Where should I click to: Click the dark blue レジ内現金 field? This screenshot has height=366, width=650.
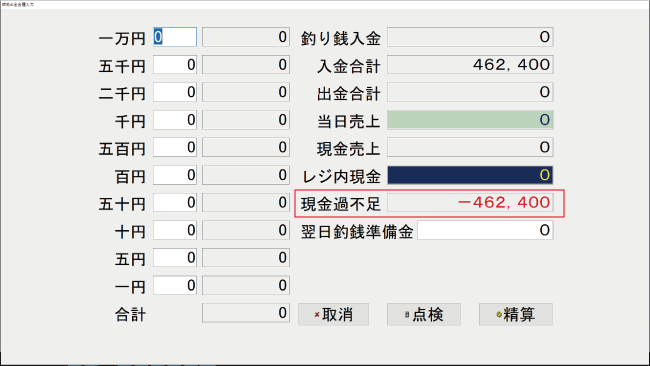(470, 175)
